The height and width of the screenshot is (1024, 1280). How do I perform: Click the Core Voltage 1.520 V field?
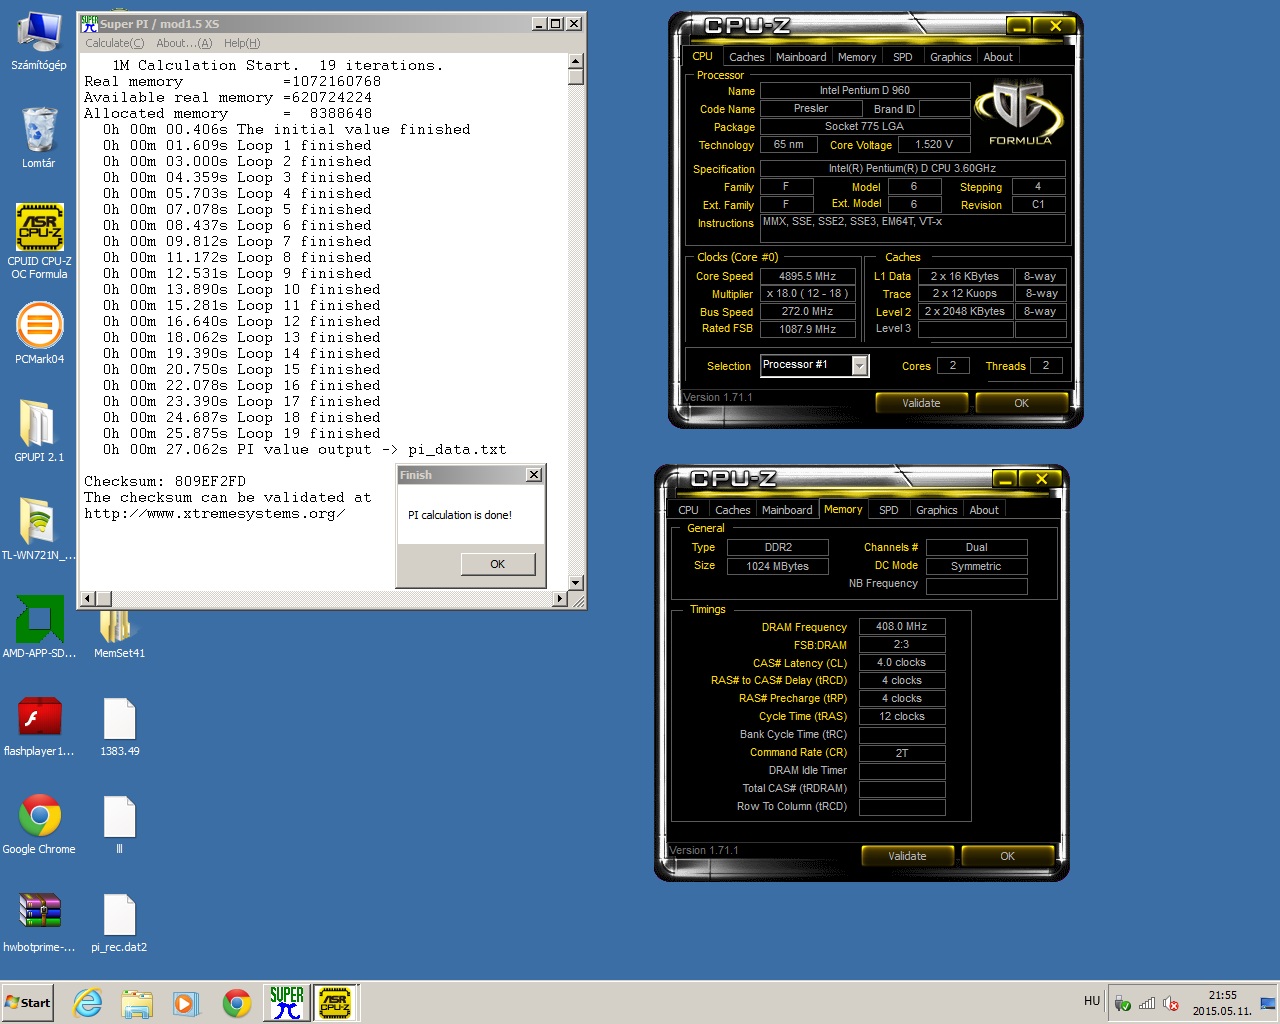coord(934,145)
